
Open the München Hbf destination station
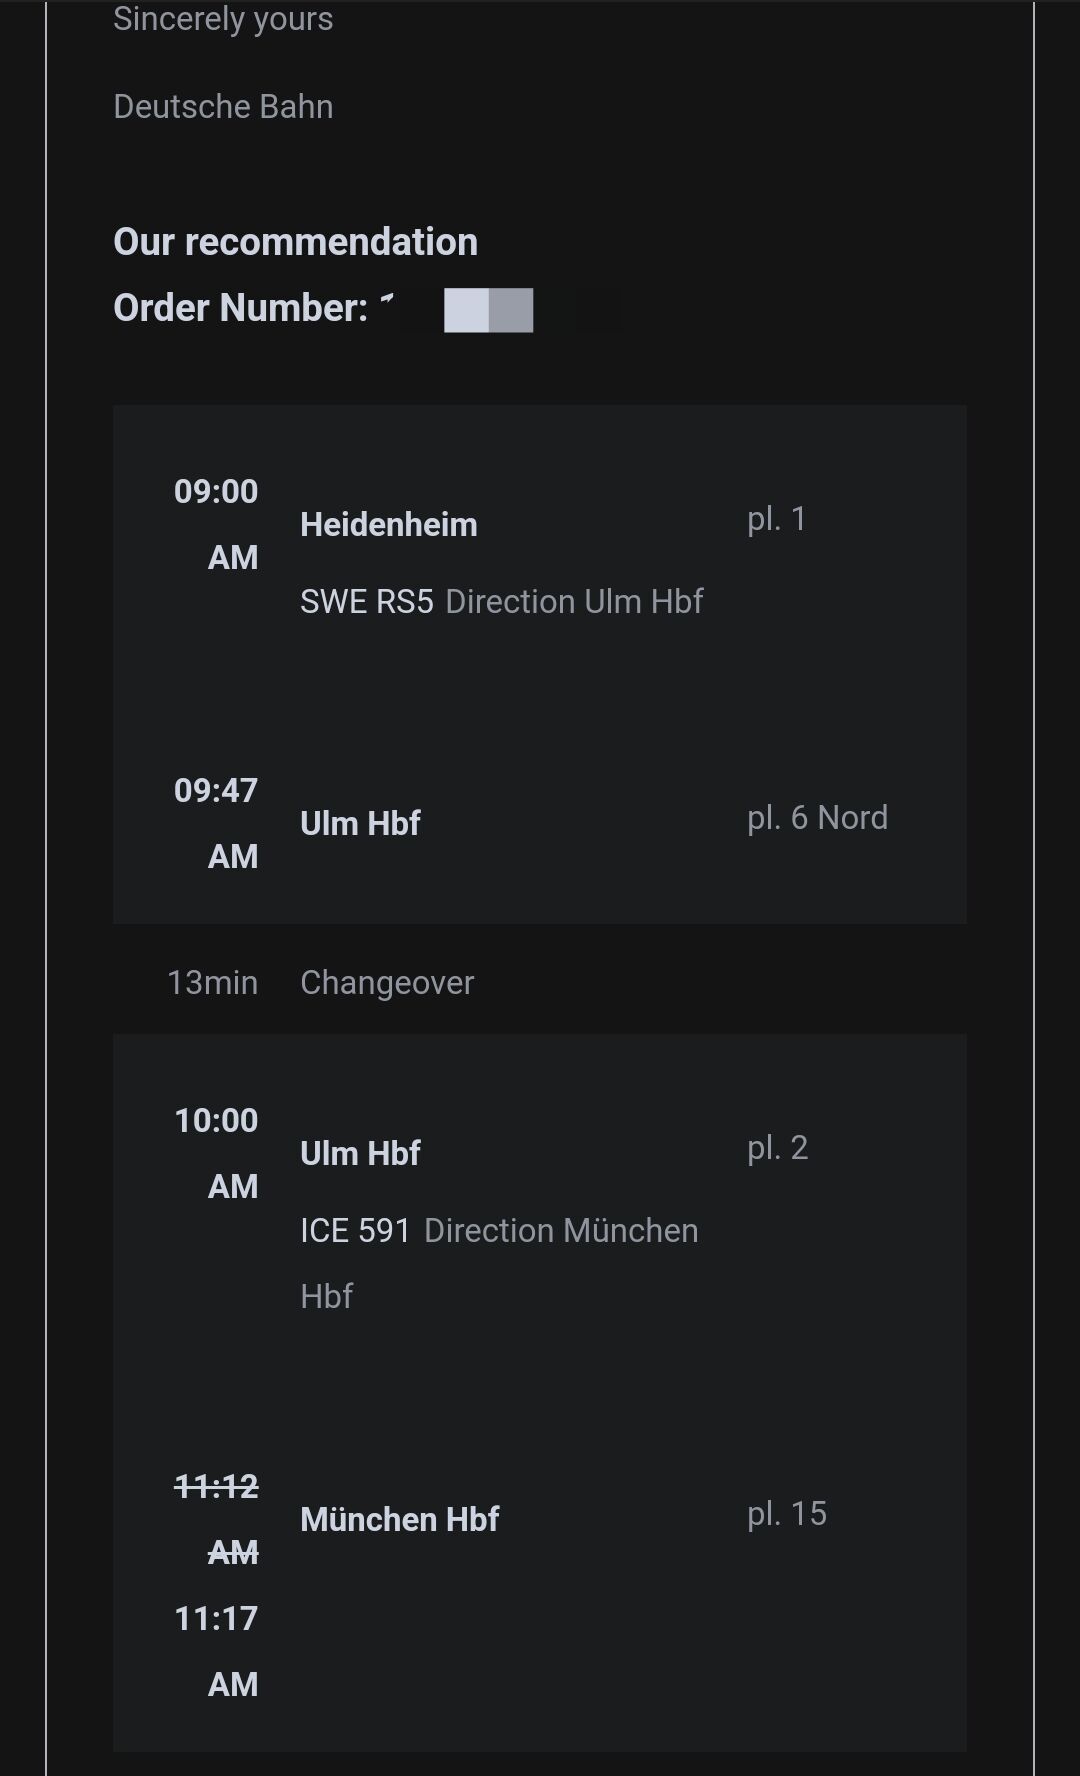coord(399,1520)
